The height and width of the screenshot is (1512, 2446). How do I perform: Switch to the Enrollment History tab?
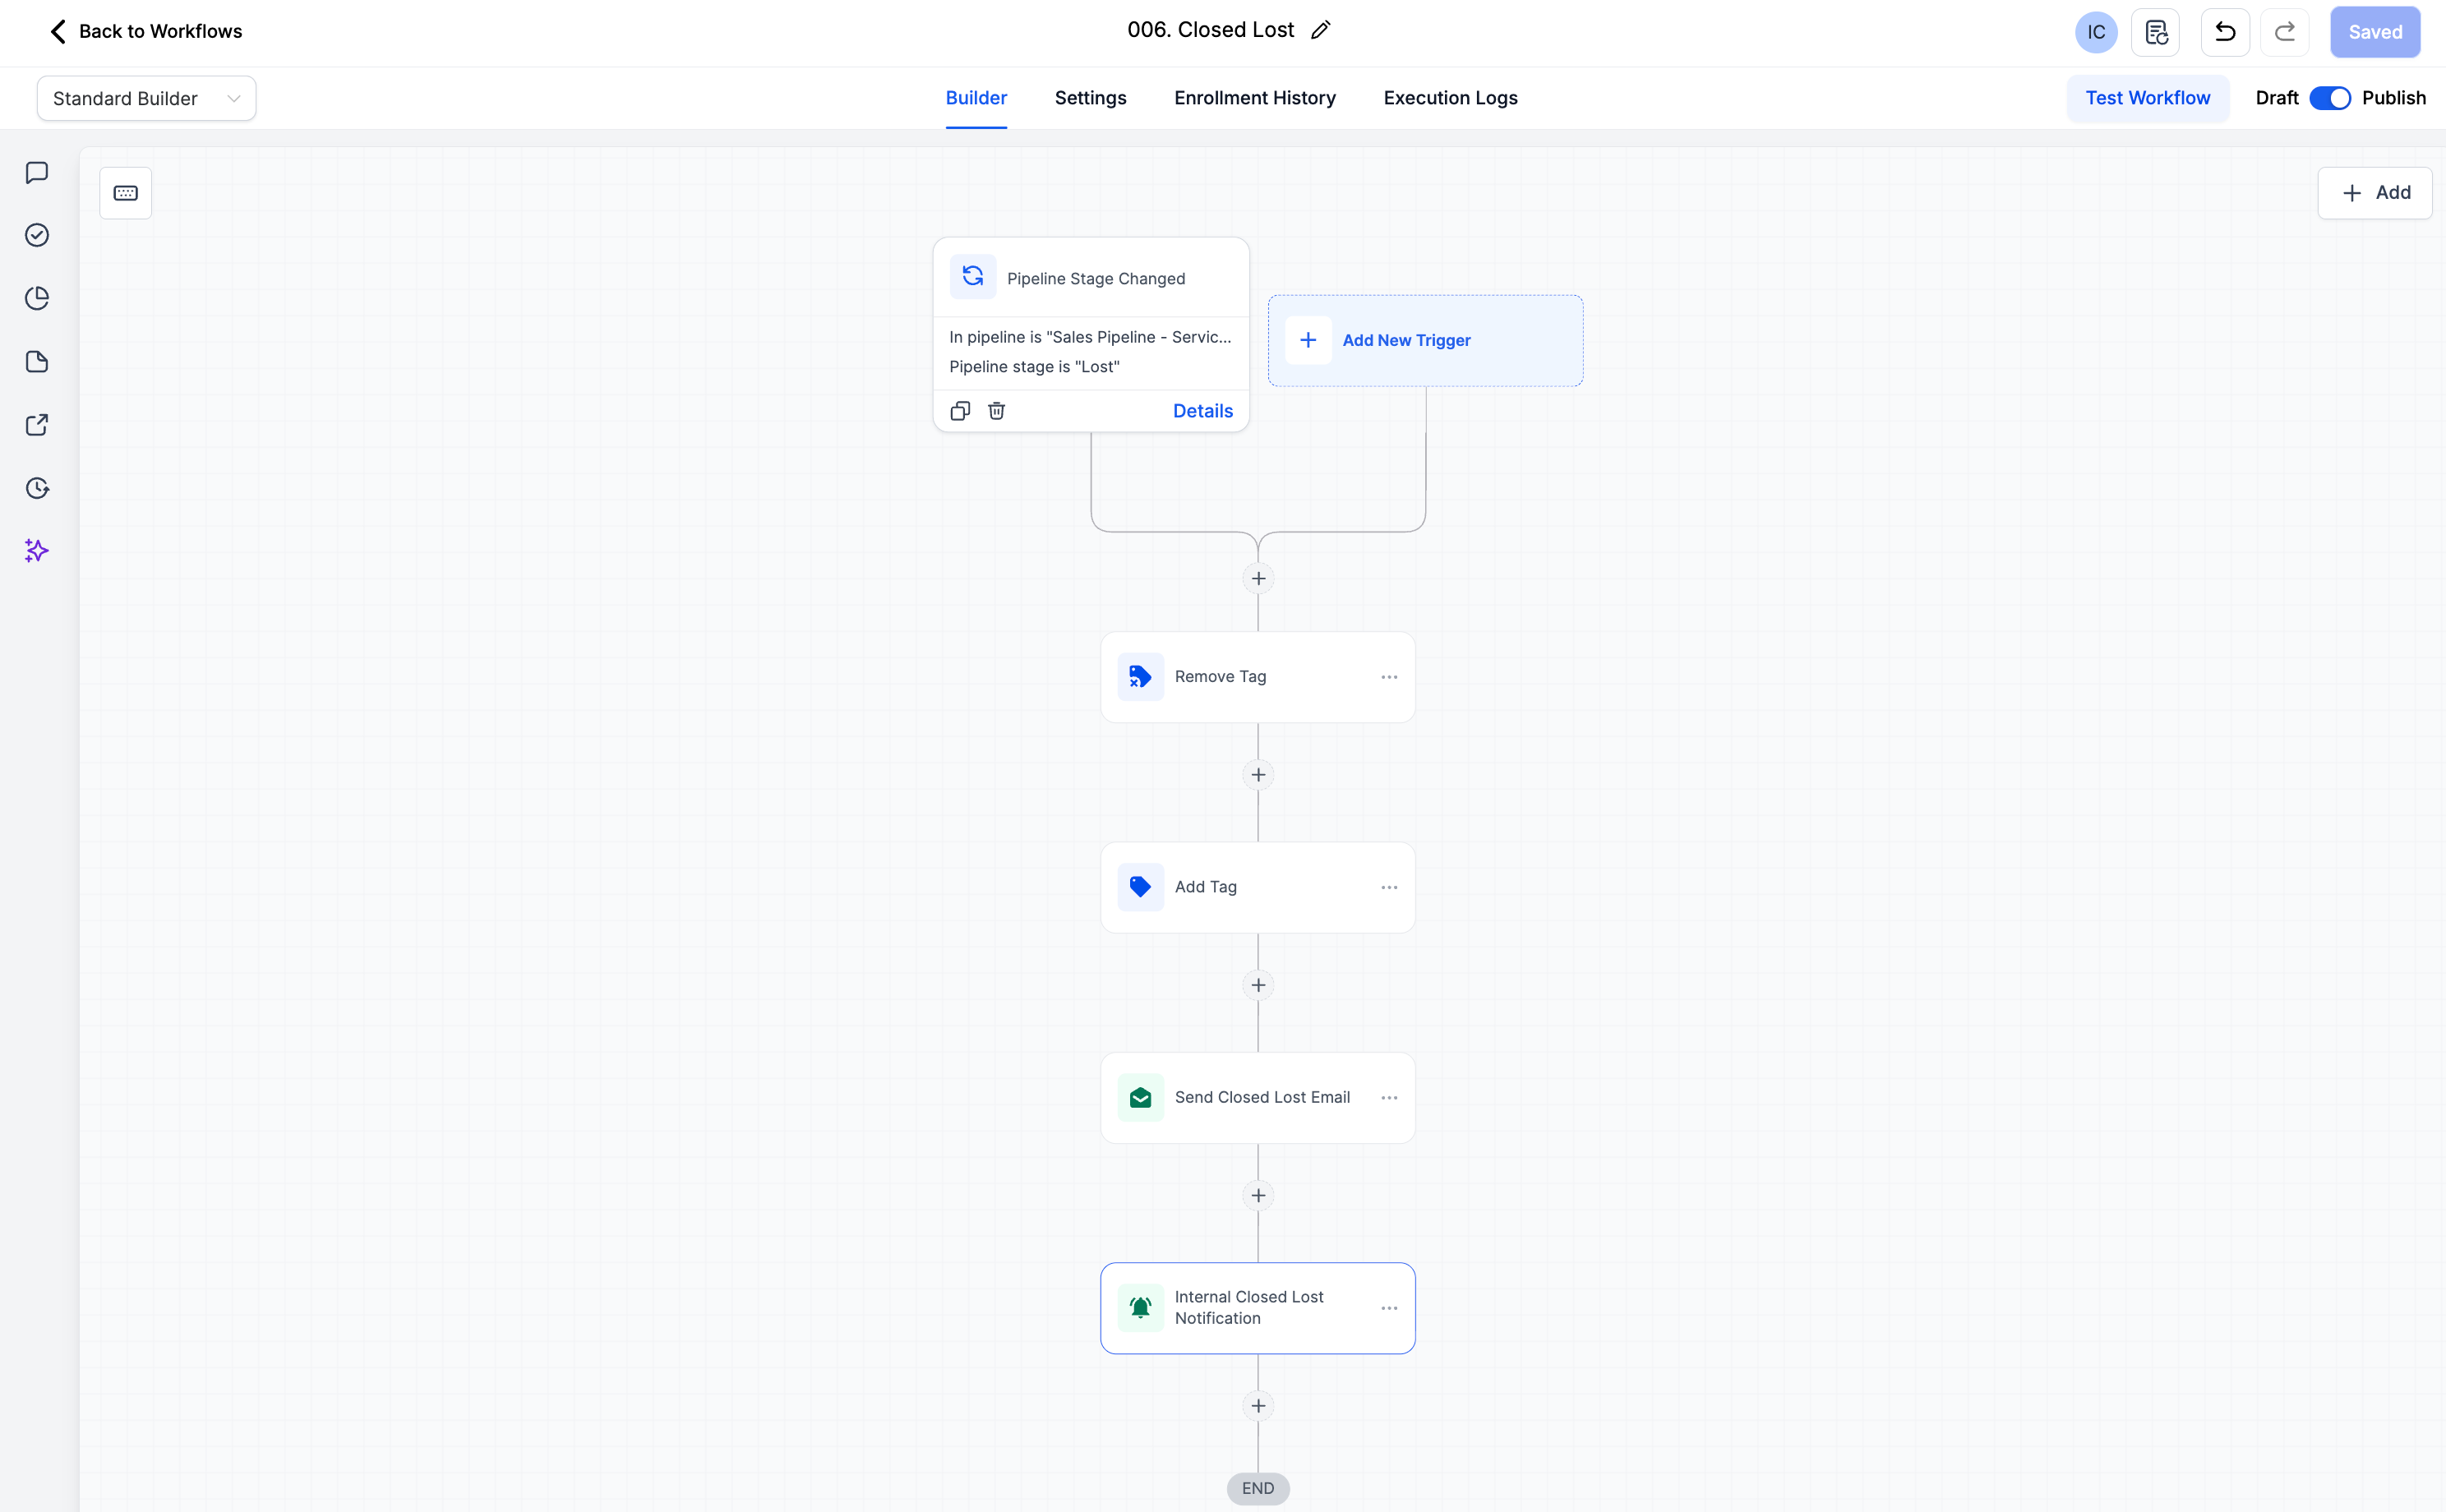(1254, 98)
